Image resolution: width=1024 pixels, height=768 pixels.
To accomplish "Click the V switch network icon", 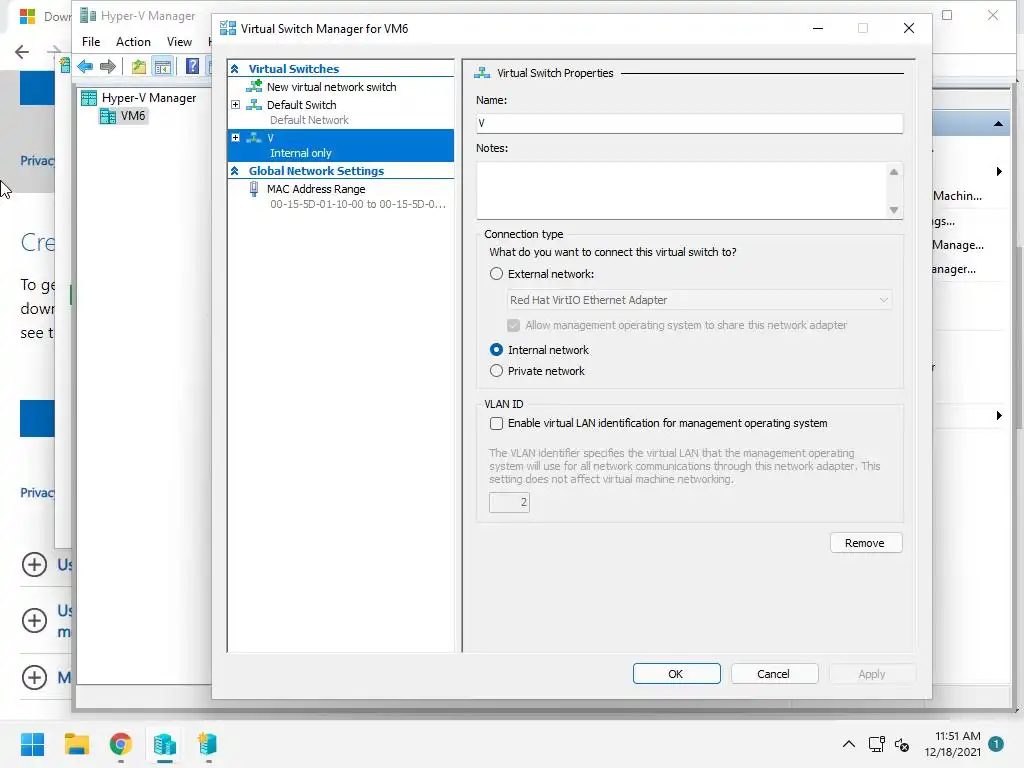I will click(254, 138).
